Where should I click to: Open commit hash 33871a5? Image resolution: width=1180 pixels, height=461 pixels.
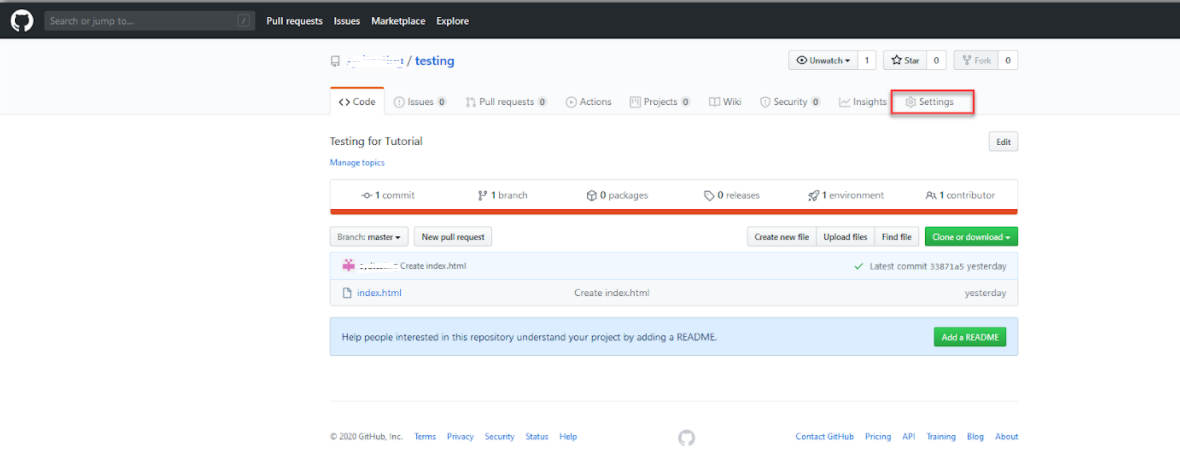click(947, 266)
